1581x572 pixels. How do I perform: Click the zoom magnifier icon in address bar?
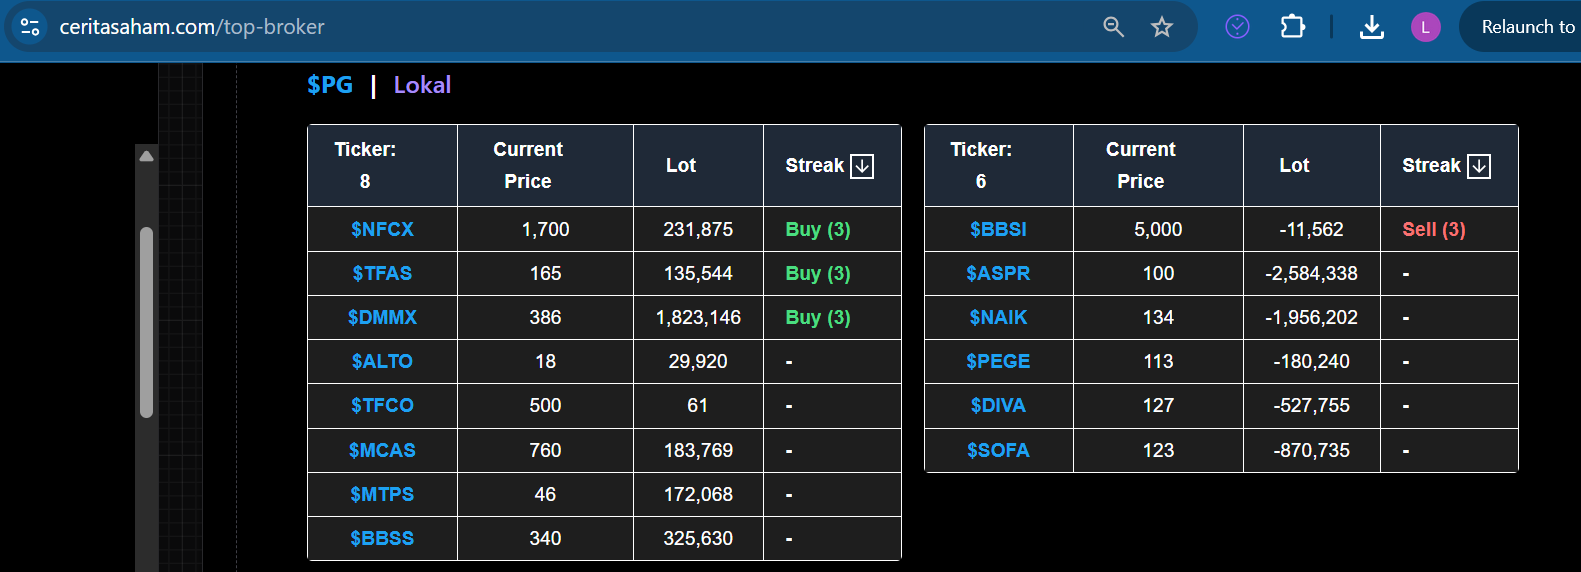point(1113,27)
